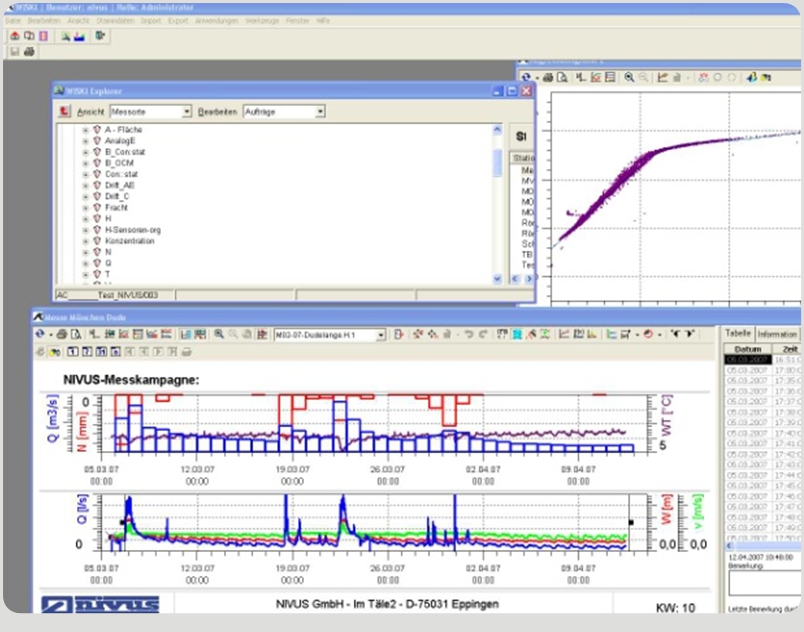Expand the AnalogE tree node
This screenshot has height=632, width=804.
coord(86,141)
